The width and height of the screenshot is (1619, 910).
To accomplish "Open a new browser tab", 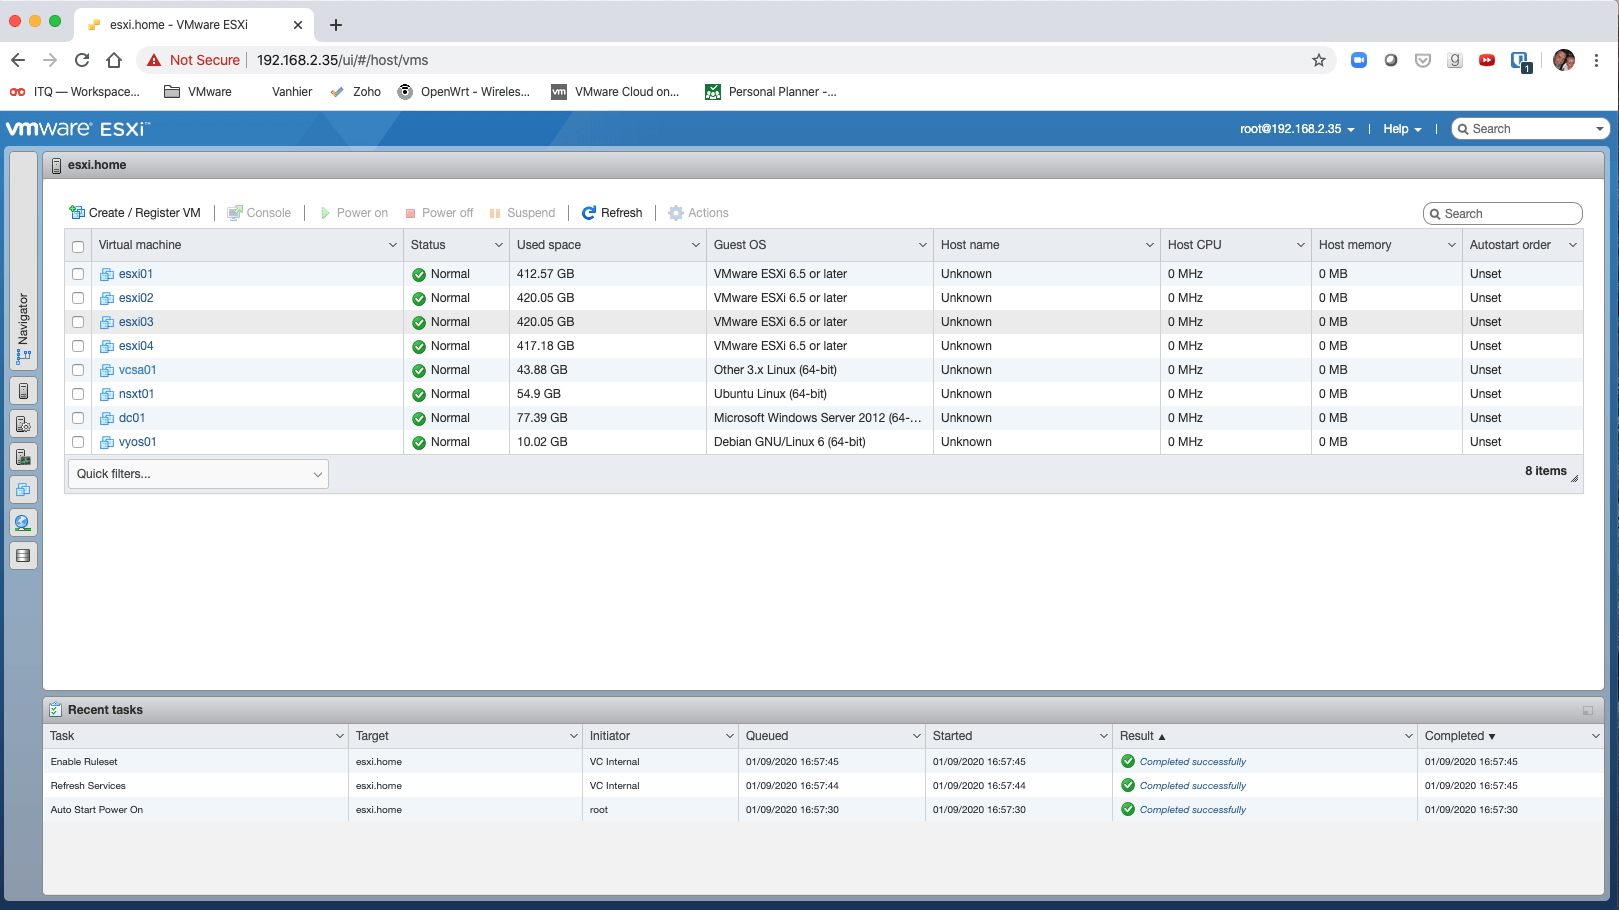I will pos(336,25).
